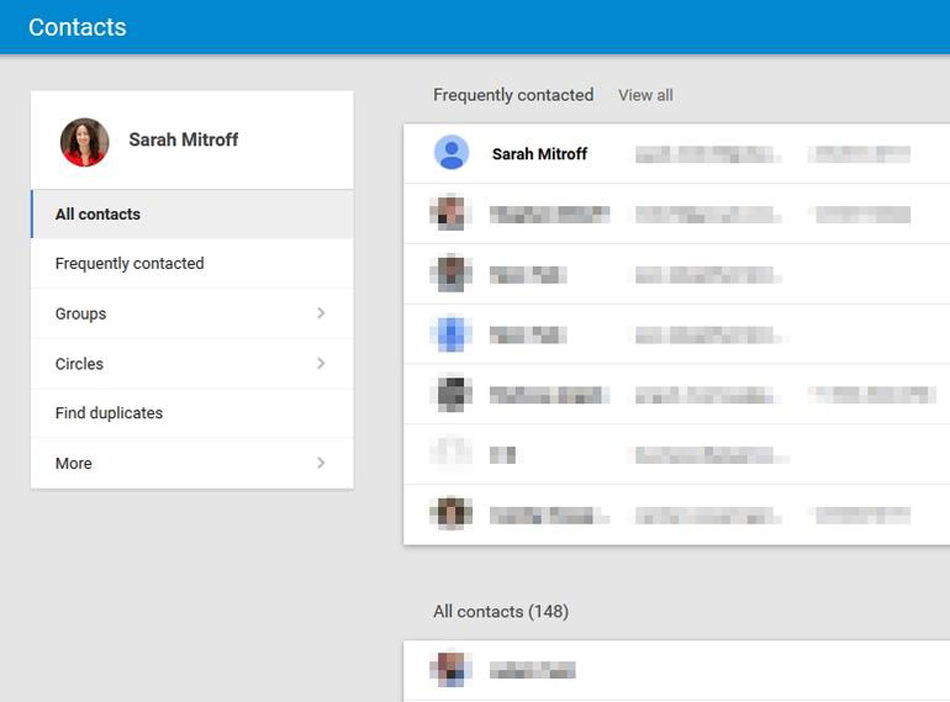Image resolution: width=950 pixels, height=702 pixels.
Task: Click Sarah Mitroff's profile photo in sidebar
Action: tap(84, 142)
